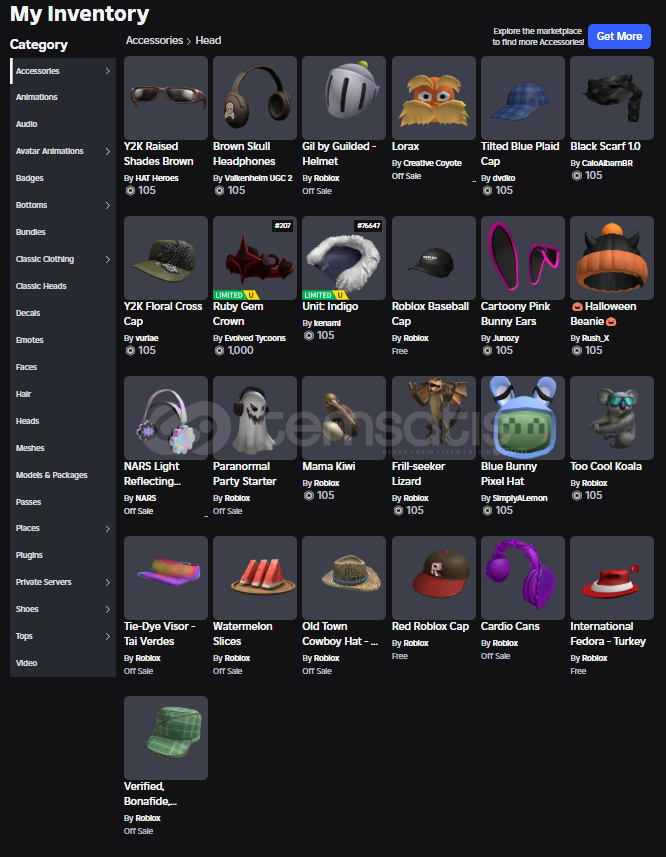Select the Watermelon Slices image

(255, 578)
